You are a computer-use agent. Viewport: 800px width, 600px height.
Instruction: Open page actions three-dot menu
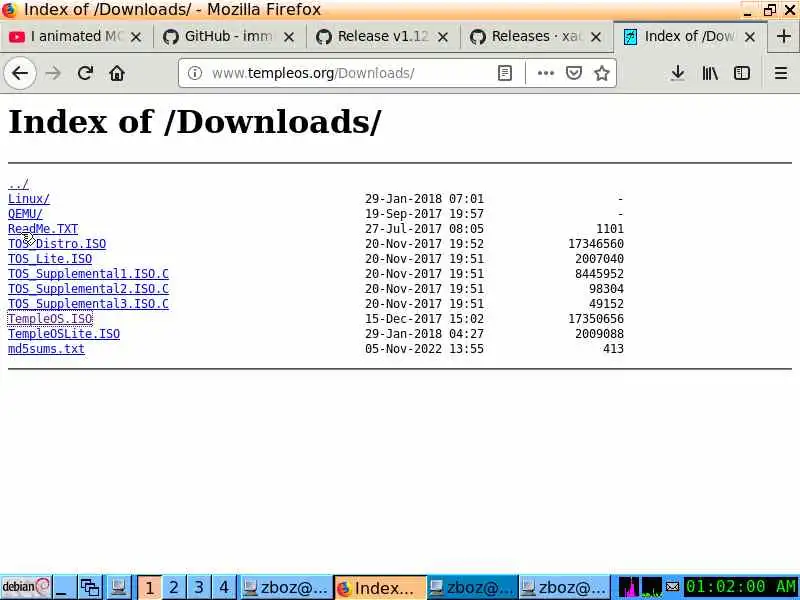click(x=545, y=73)
